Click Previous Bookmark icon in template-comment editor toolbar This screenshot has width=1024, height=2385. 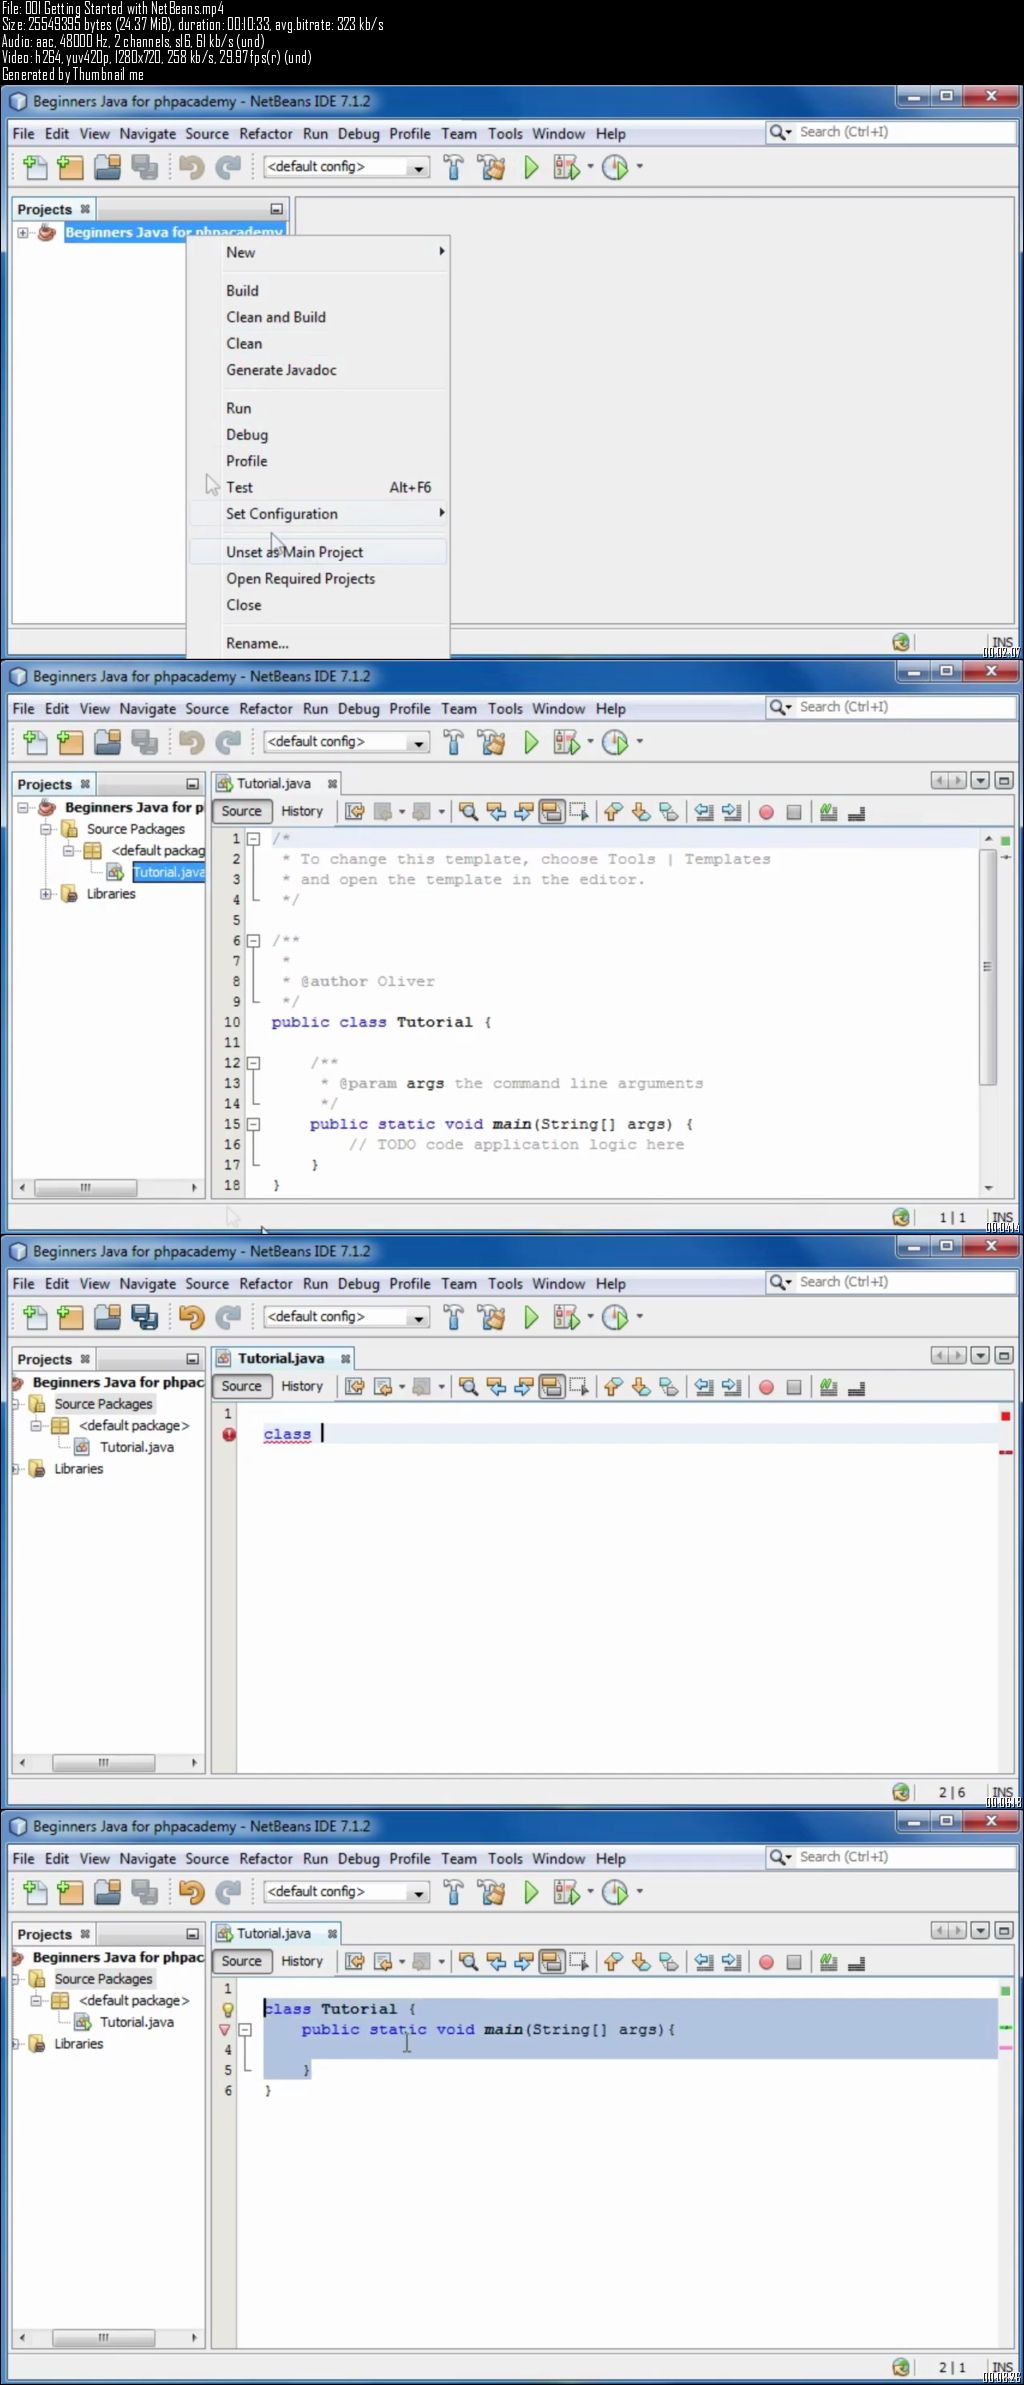coord(613,812)
